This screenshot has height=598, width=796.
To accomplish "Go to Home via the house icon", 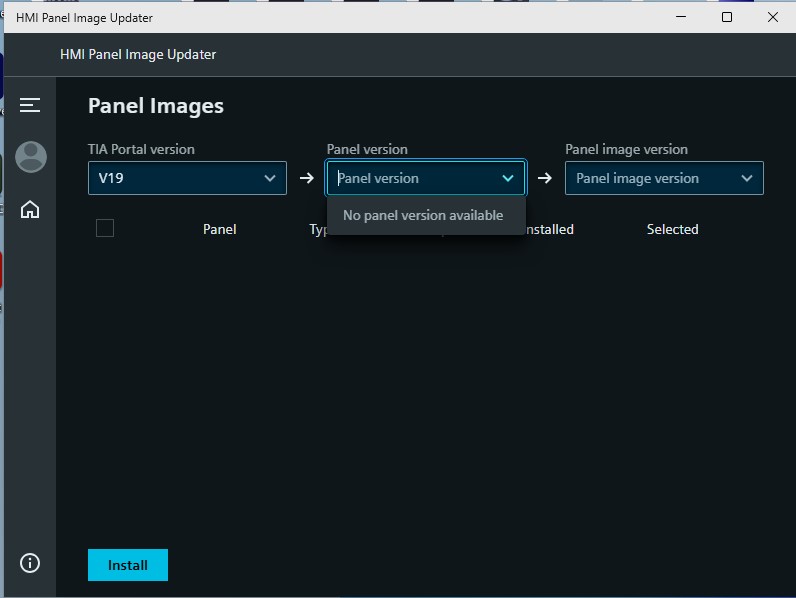I will pyautogui.click(x=30, y=209).
